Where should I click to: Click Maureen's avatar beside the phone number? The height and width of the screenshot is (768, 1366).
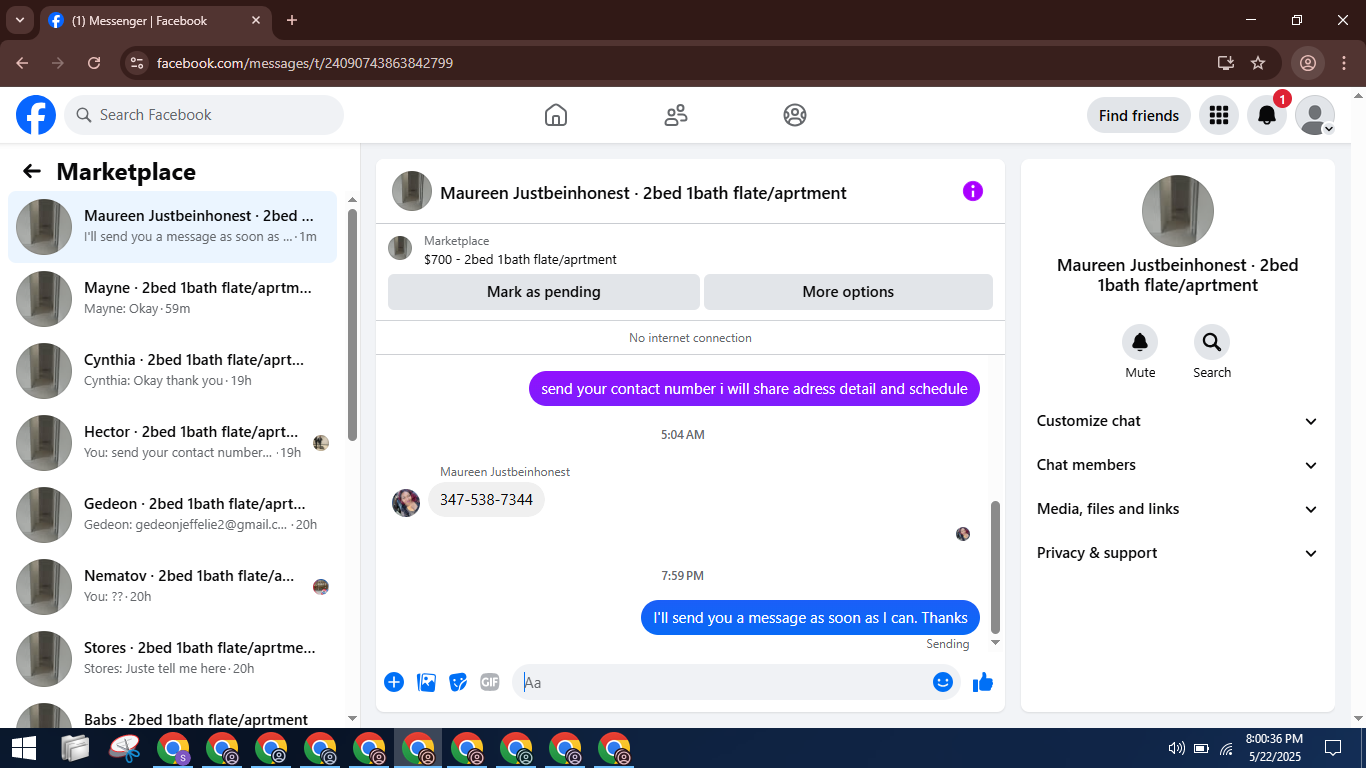coord(406,502)
